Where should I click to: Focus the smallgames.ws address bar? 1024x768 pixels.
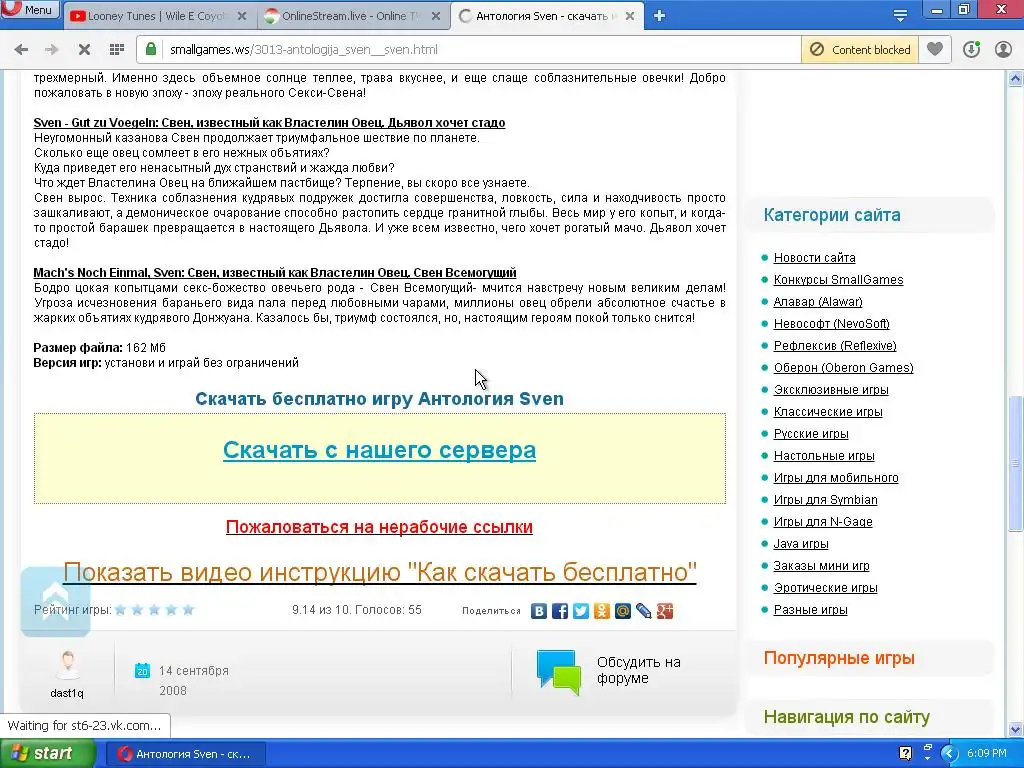click(480, 50)
